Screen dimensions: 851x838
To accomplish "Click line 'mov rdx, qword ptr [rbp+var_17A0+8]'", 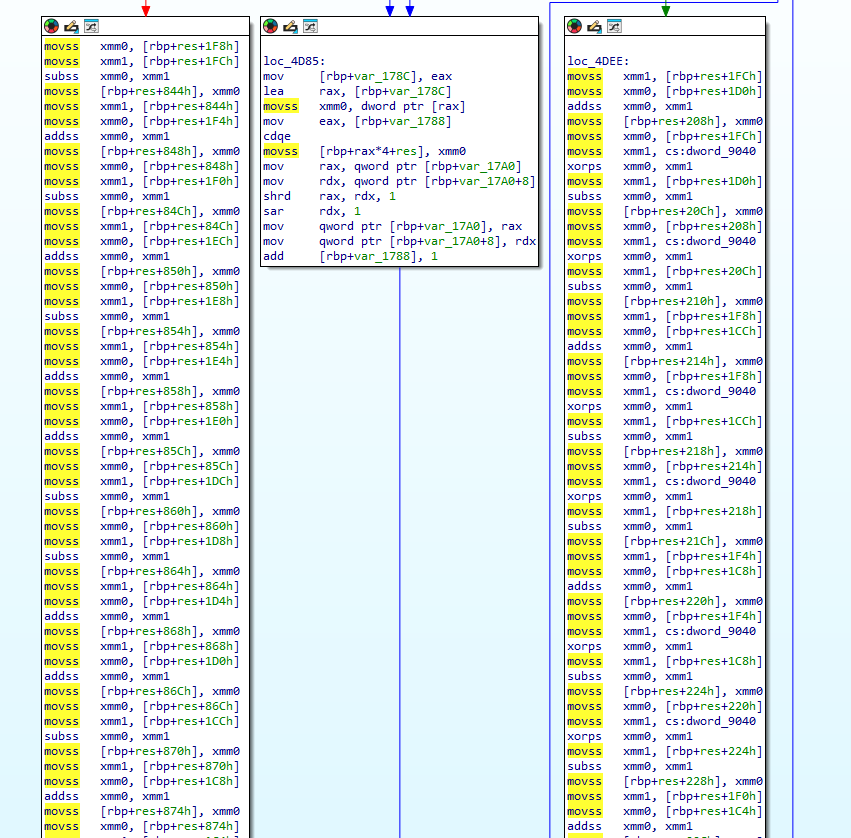I will (399, 181).
